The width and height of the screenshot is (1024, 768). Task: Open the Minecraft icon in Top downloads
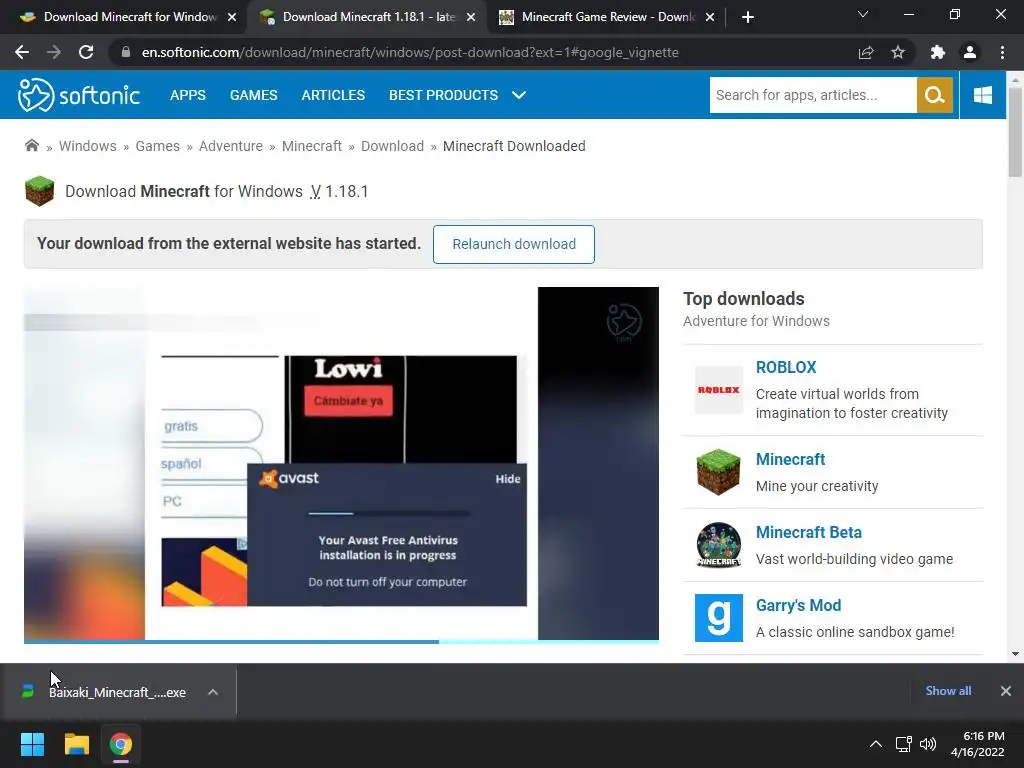pos(718,472)
